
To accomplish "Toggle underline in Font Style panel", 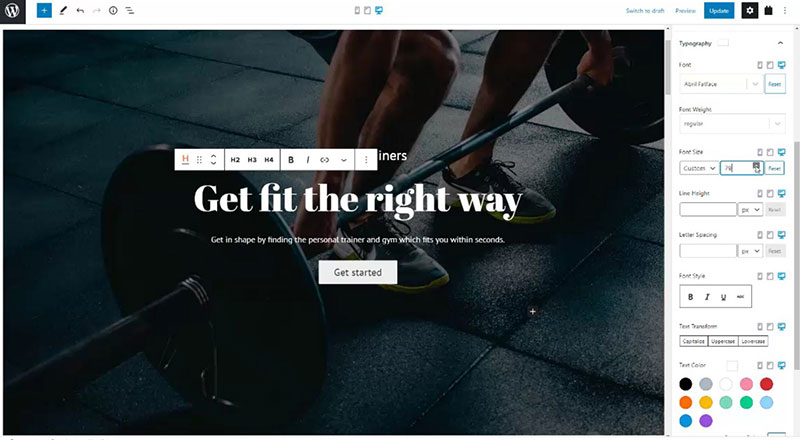I will pos(723,297).
